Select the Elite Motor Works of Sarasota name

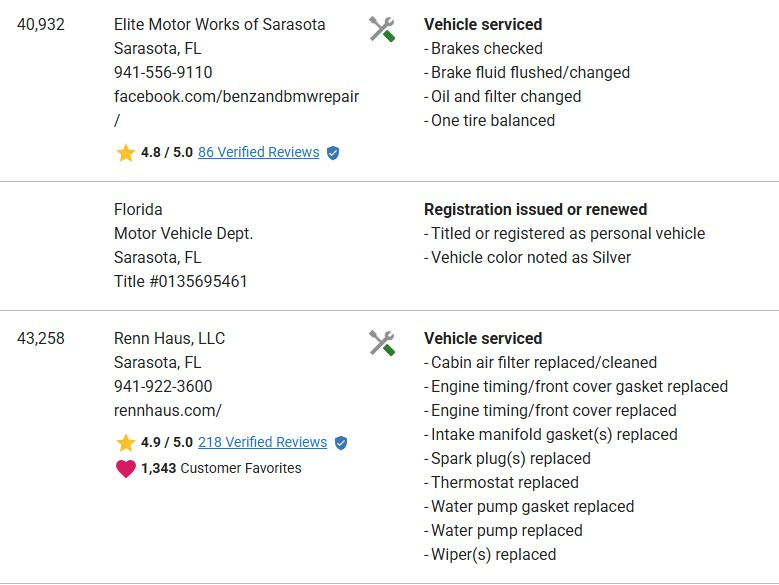[219, 24]
